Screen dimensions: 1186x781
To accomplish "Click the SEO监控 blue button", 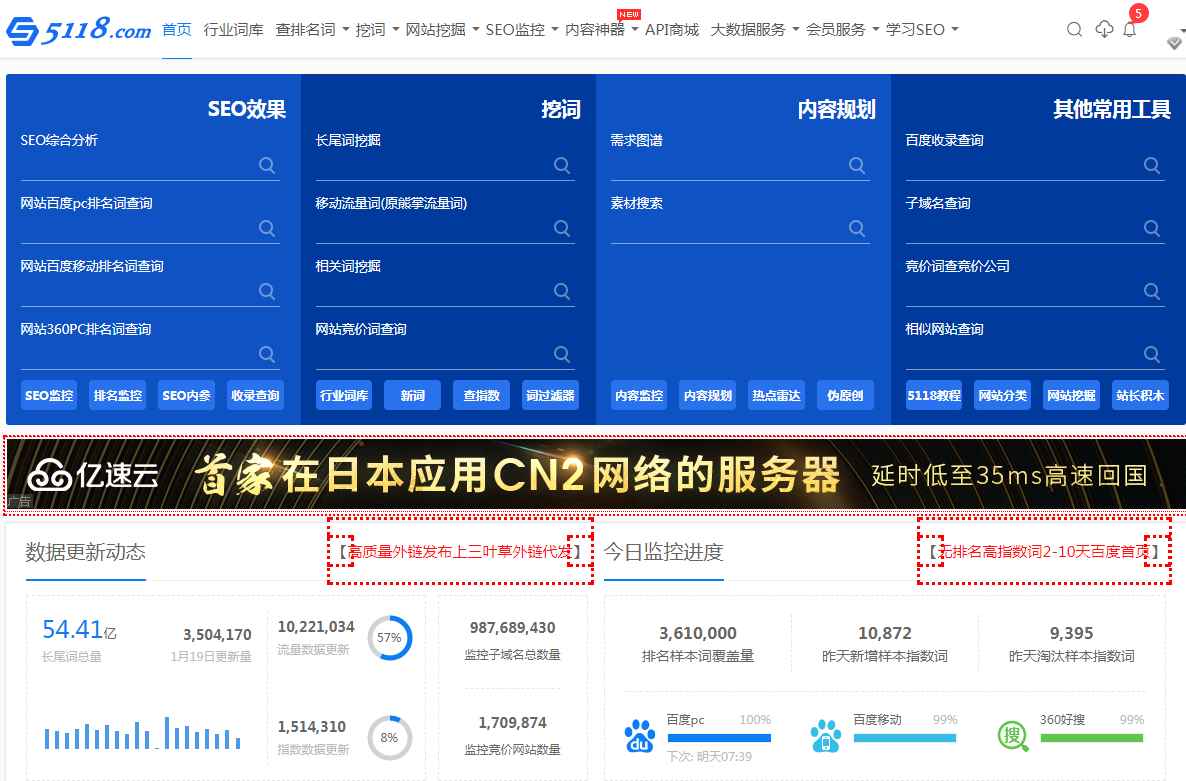I will (49, 395).
